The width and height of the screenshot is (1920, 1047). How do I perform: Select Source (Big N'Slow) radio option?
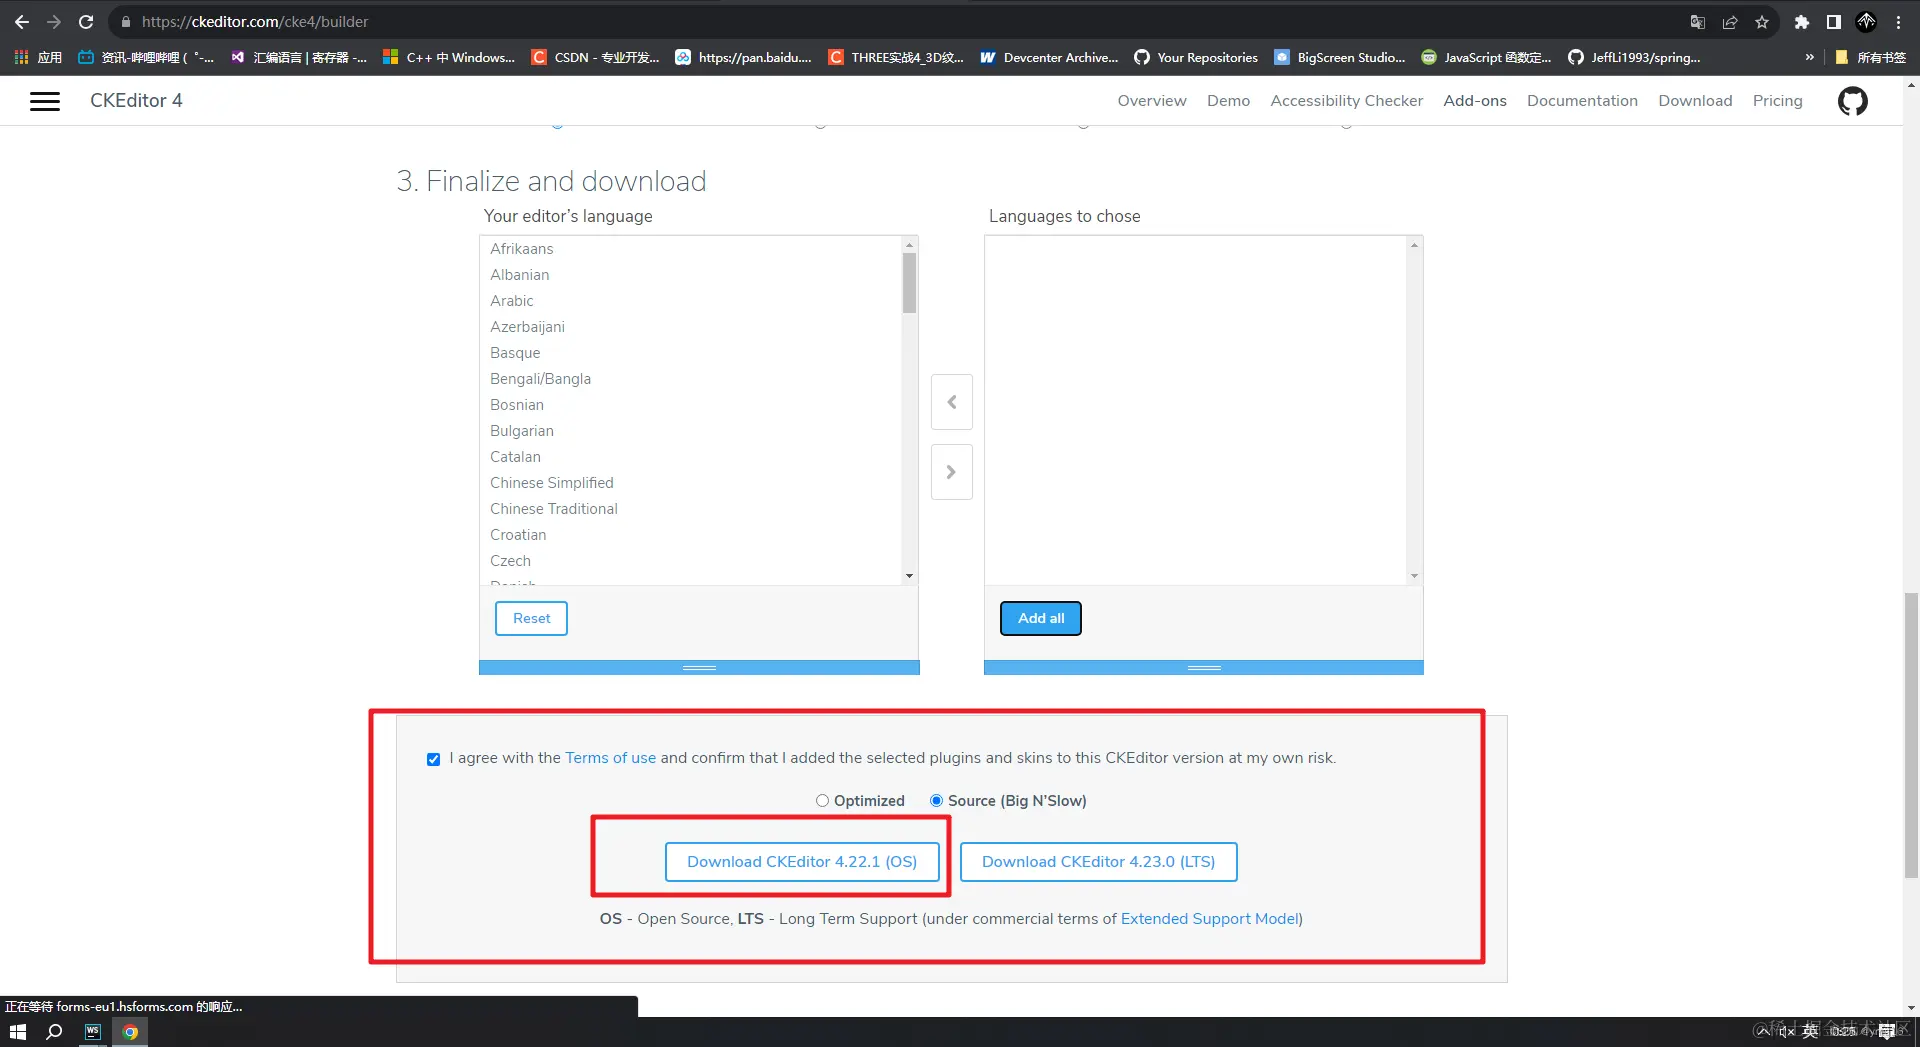click(936, 801)
